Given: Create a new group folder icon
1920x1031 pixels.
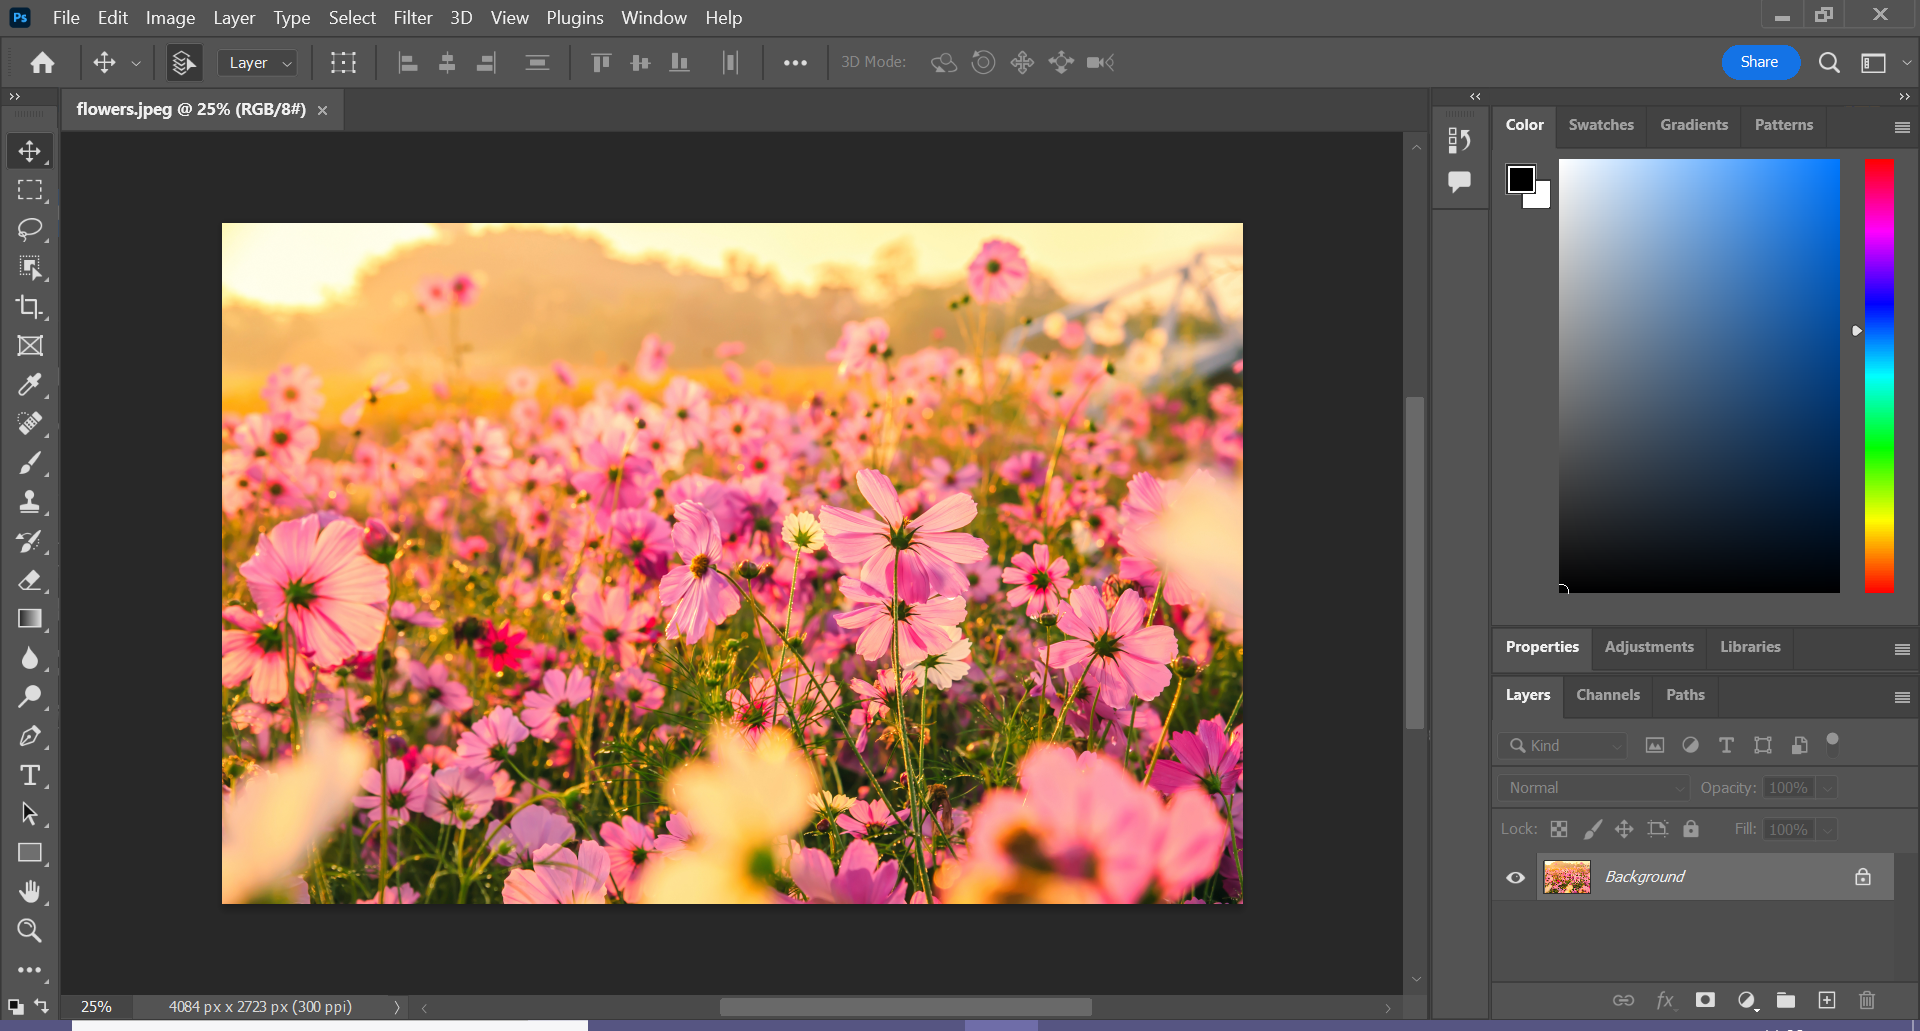Looking at the screenshot, I should point(1786,1000).
